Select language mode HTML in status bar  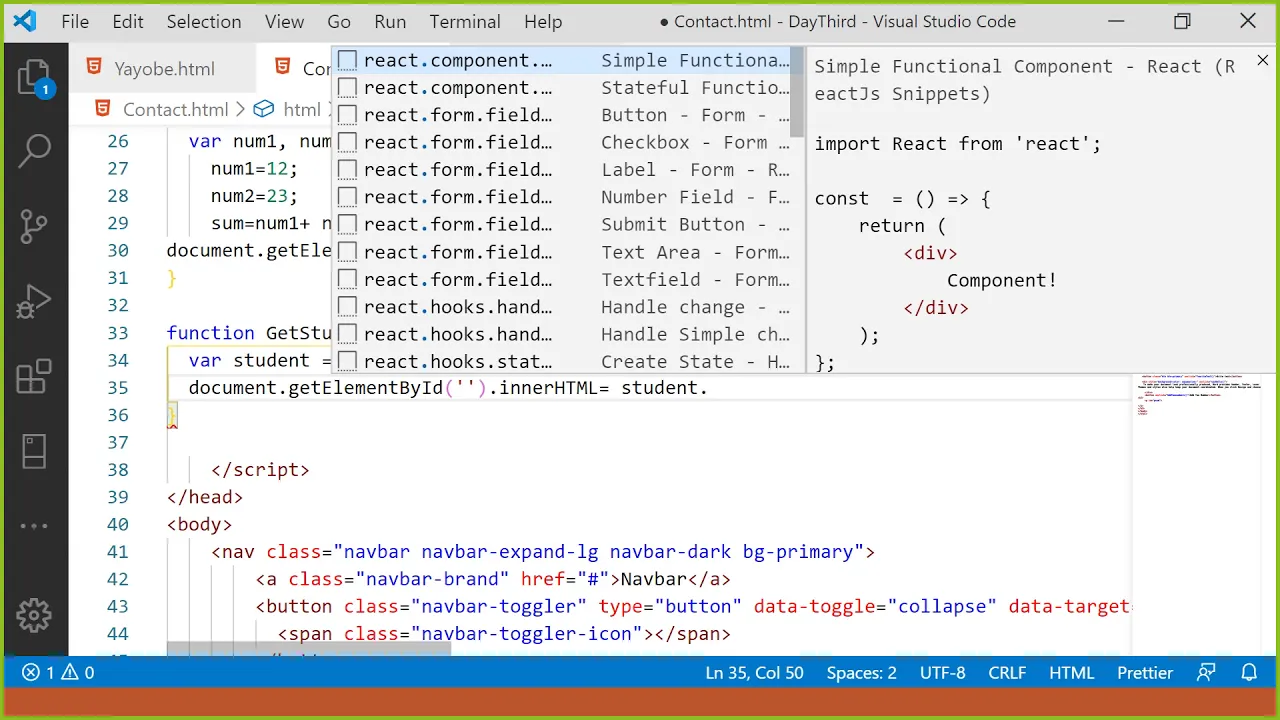pos(1071,673)
